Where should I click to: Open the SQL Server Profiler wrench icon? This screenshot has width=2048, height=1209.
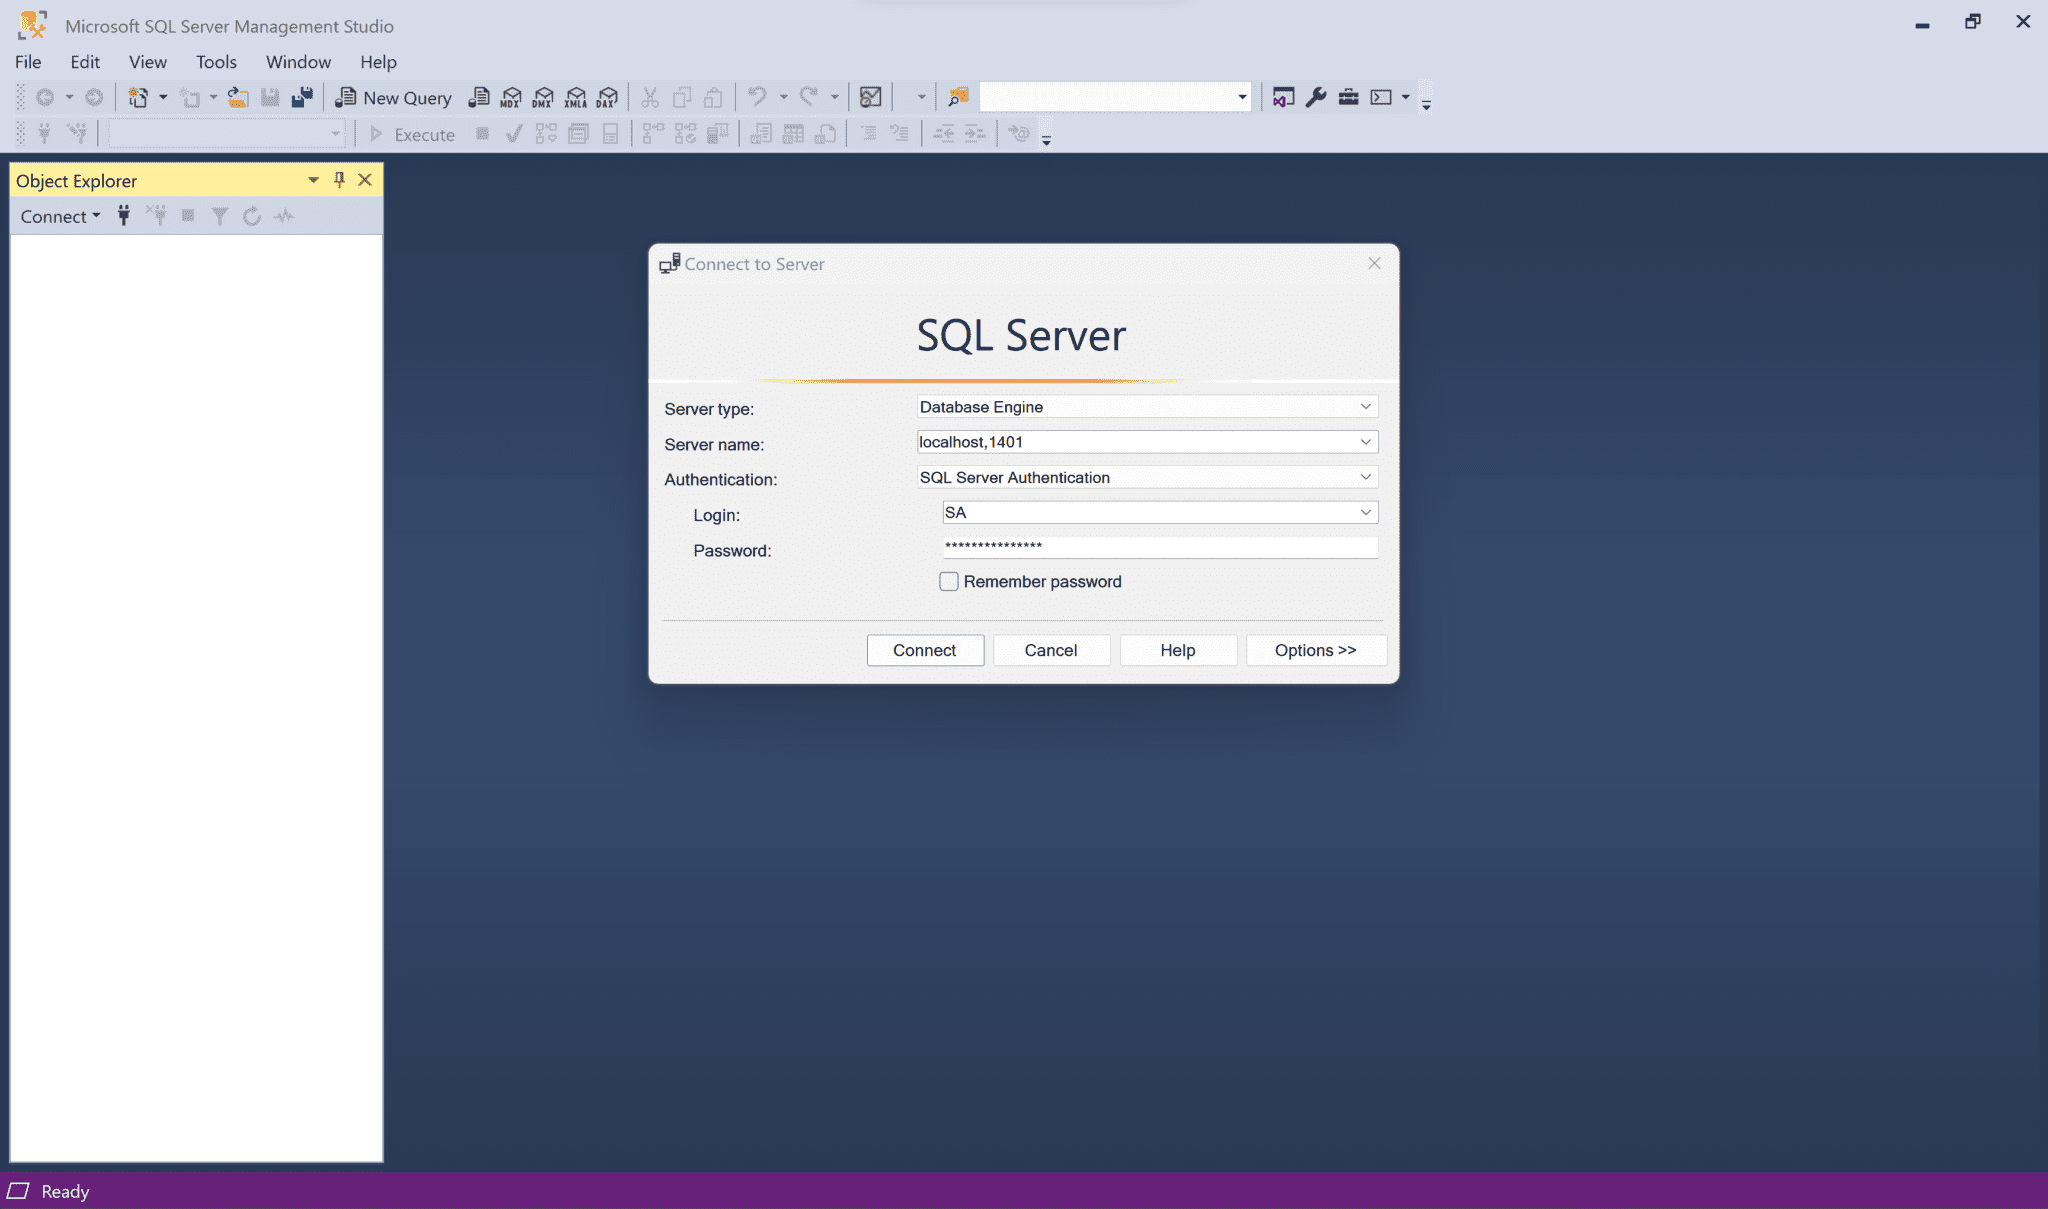[1316, 96]
